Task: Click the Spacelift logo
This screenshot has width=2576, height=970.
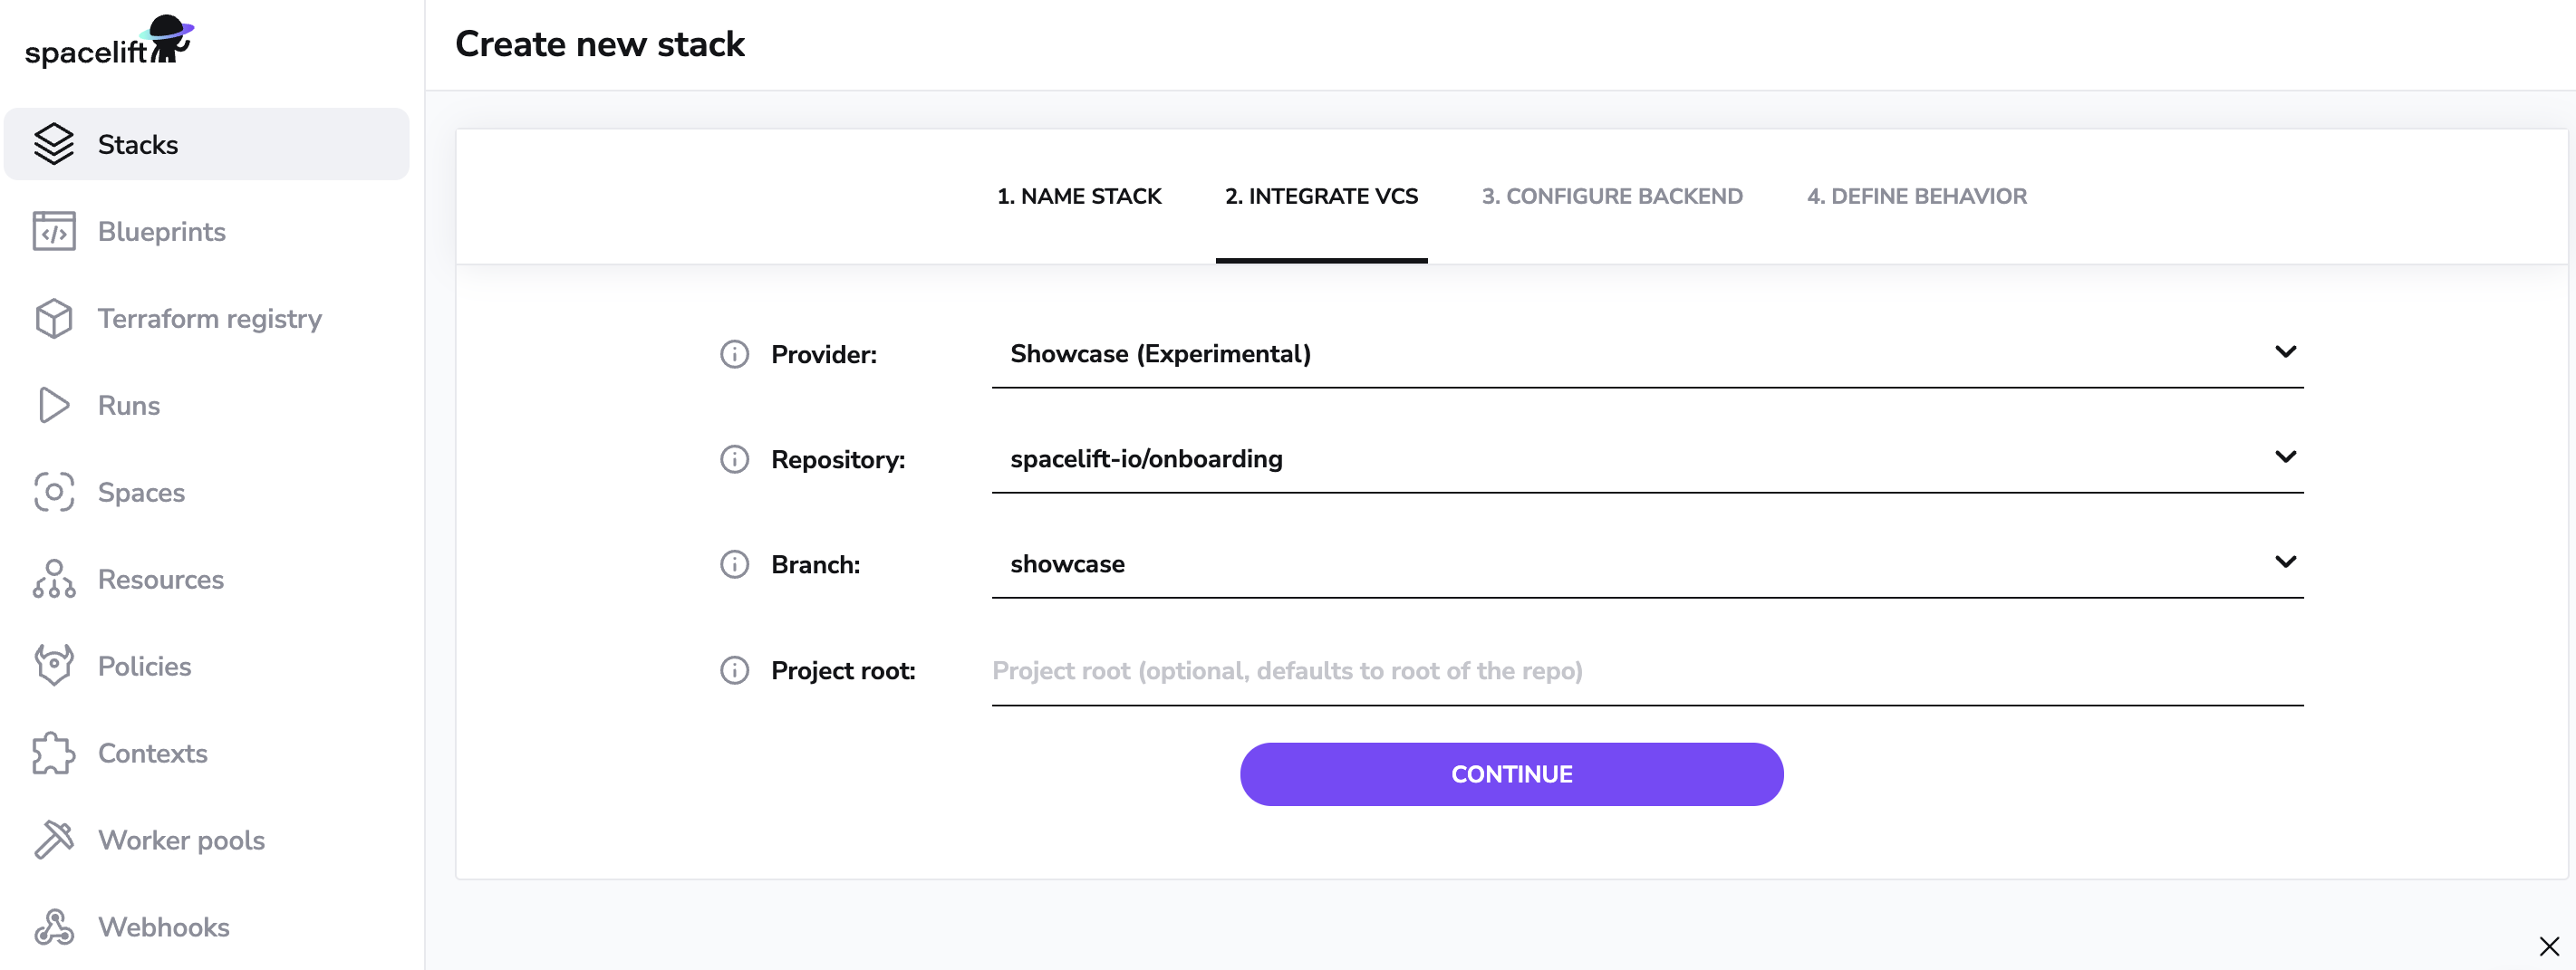Action: 109,42
